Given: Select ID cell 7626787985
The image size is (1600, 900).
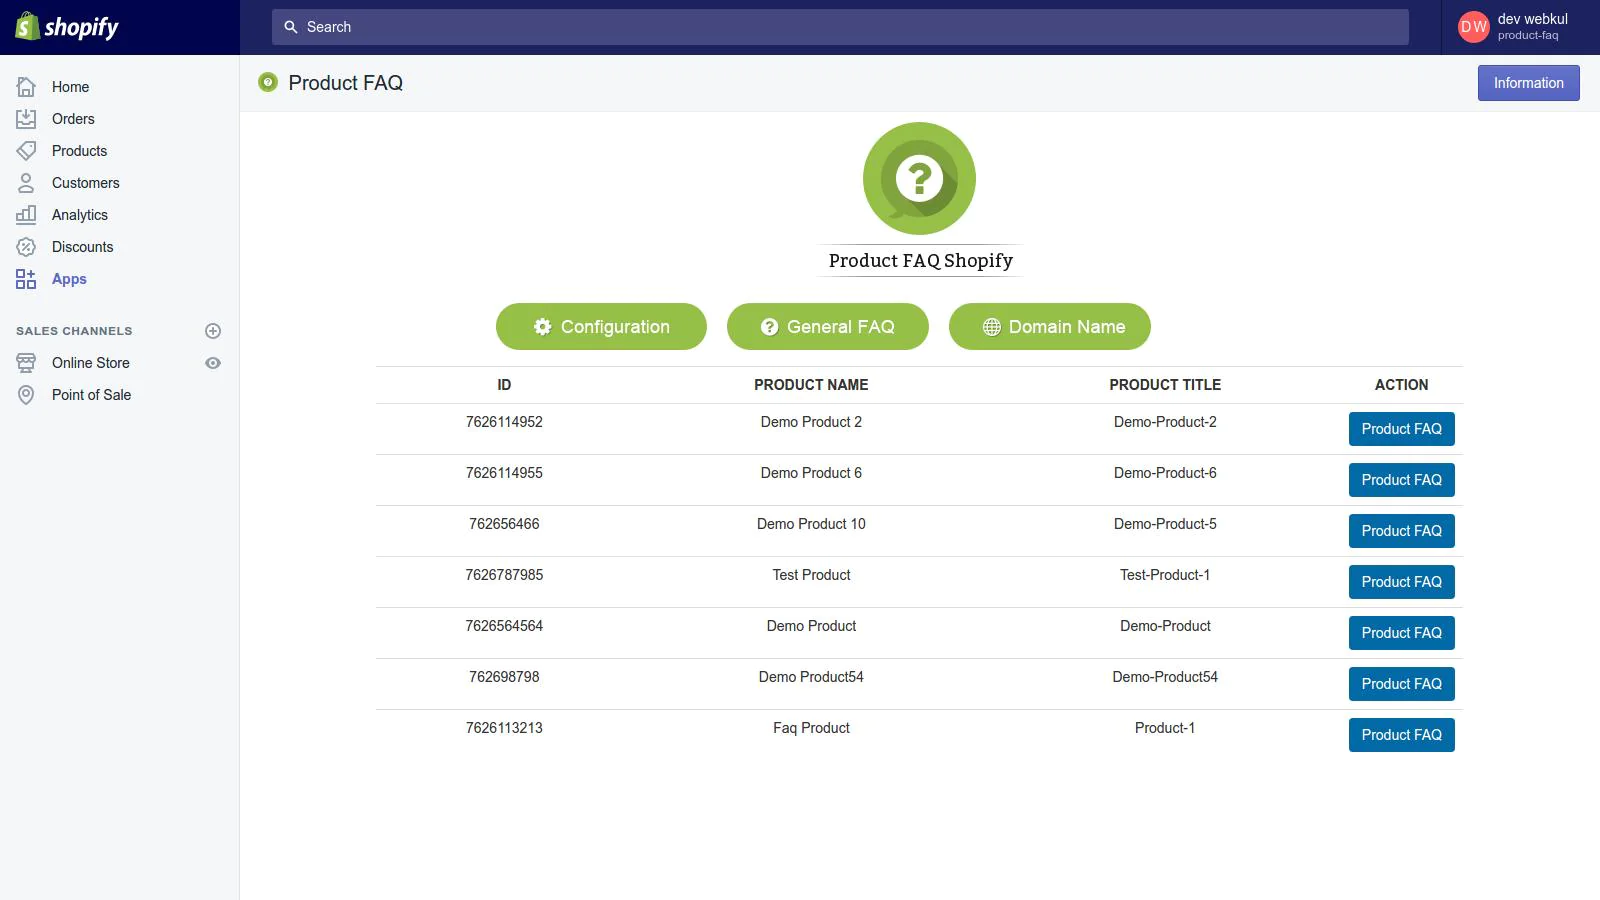Looking at the screenshot, I should pyautogui.click(x=504, y=575).
